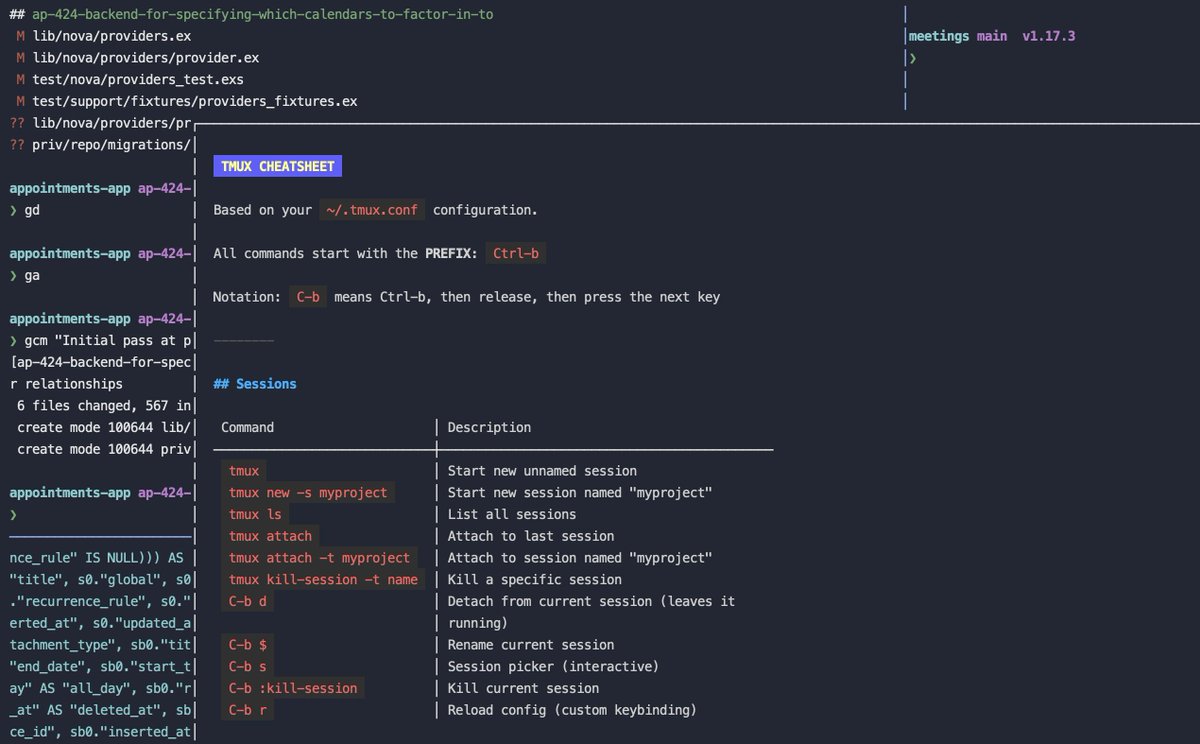Screen dimensions: 1200x744
Task: Select the bare 'tmux' command cell
Action: click(x=244, y=471)
